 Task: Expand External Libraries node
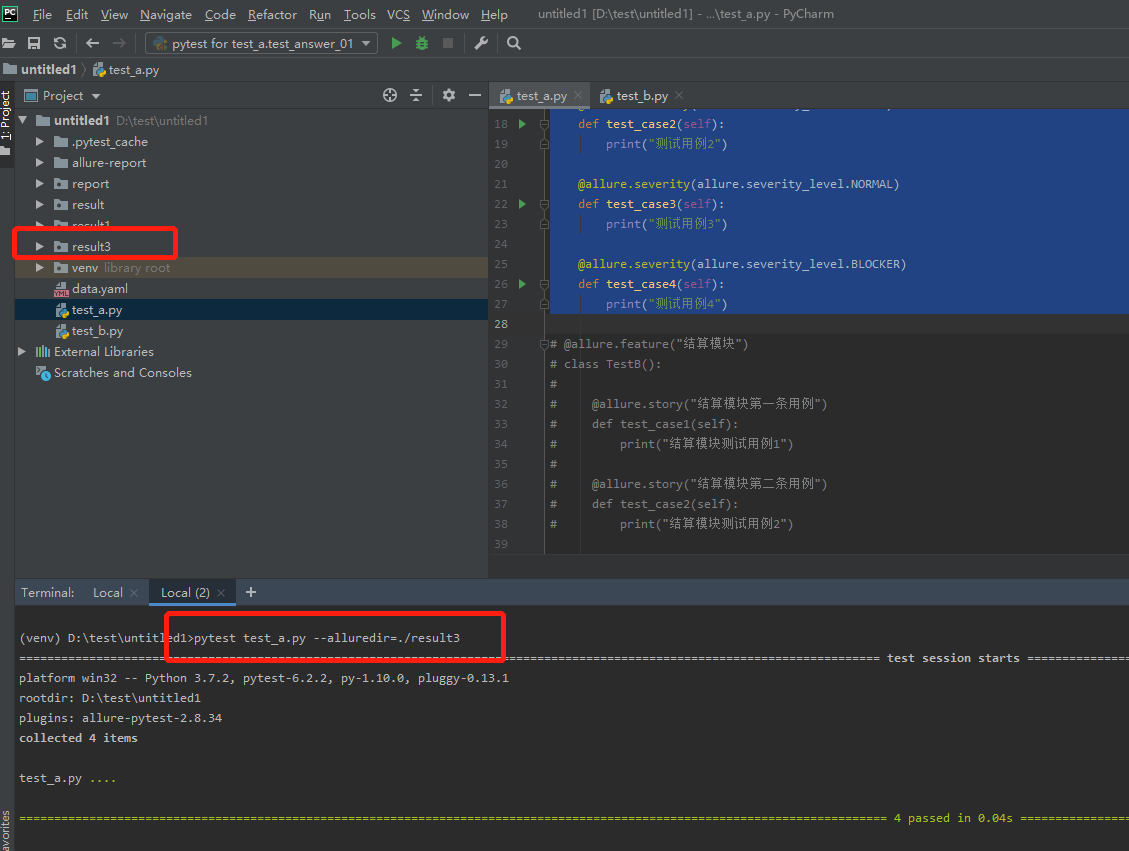pos(22,351)
